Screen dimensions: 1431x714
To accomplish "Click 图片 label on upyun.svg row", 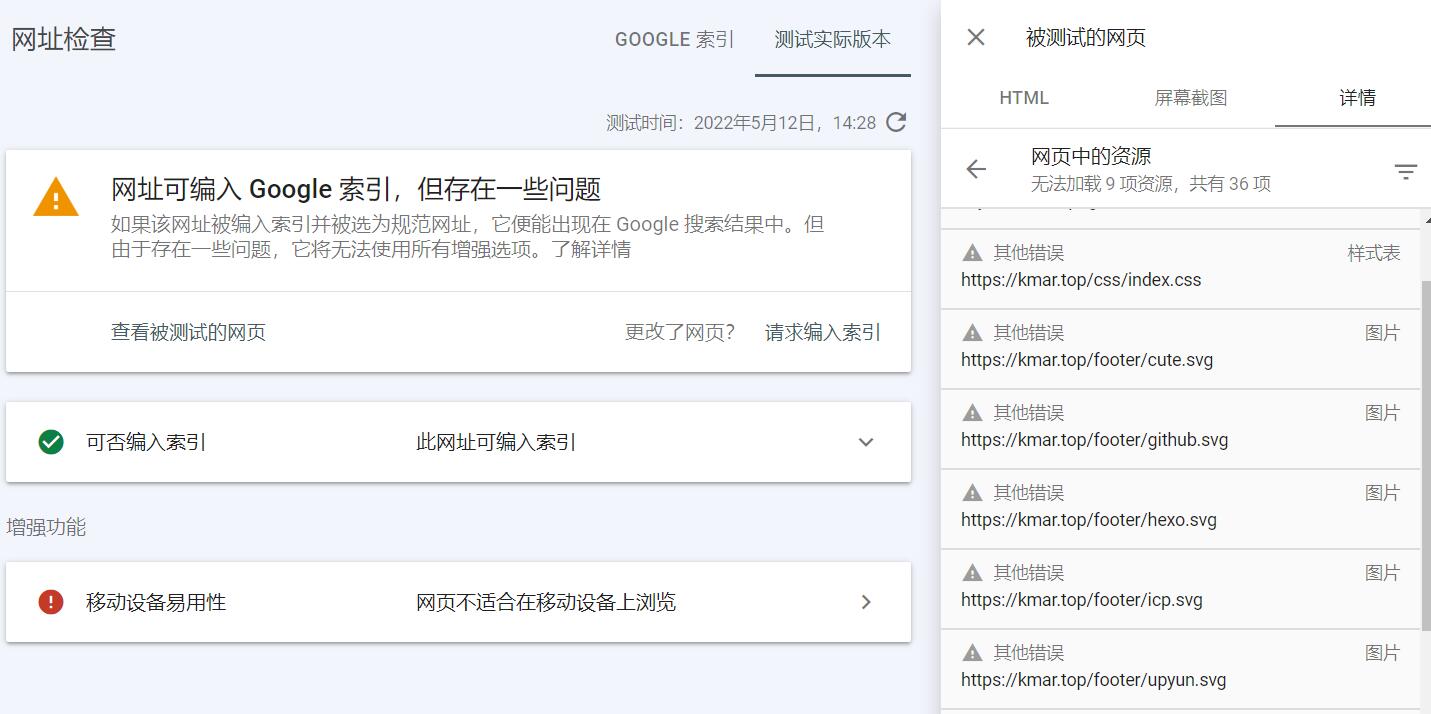I will pos(1383,653).
